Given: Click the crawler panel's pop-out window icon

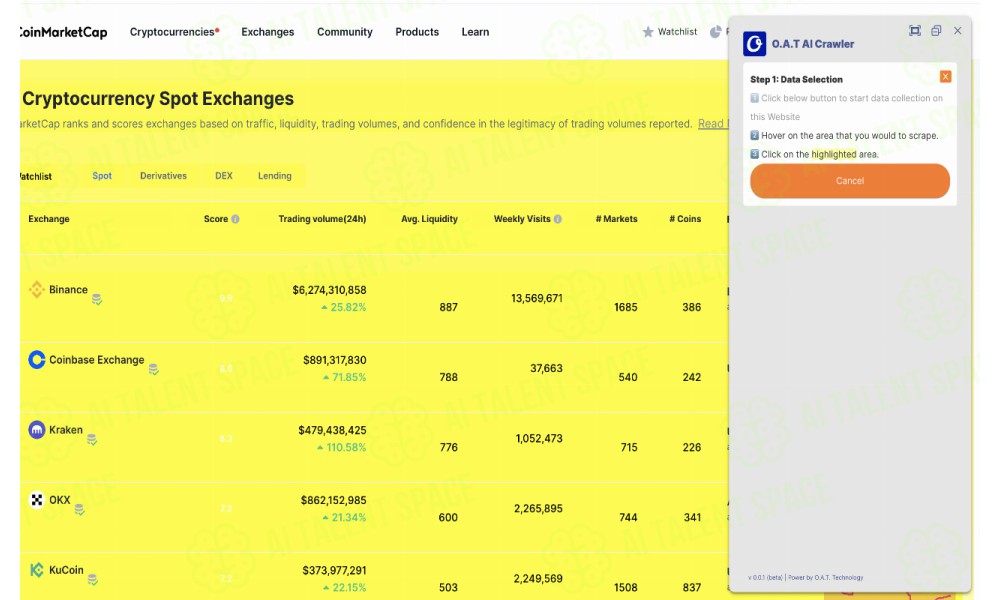Looking at the screenshot, I should tap(936, 31).
